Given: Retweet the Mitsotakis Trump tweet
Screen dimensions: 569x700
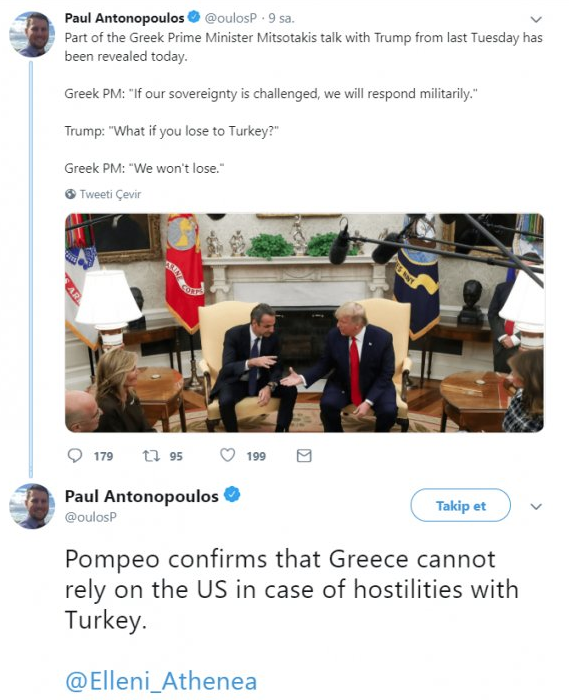Looking at the screenshot, I should click(151, 456).
